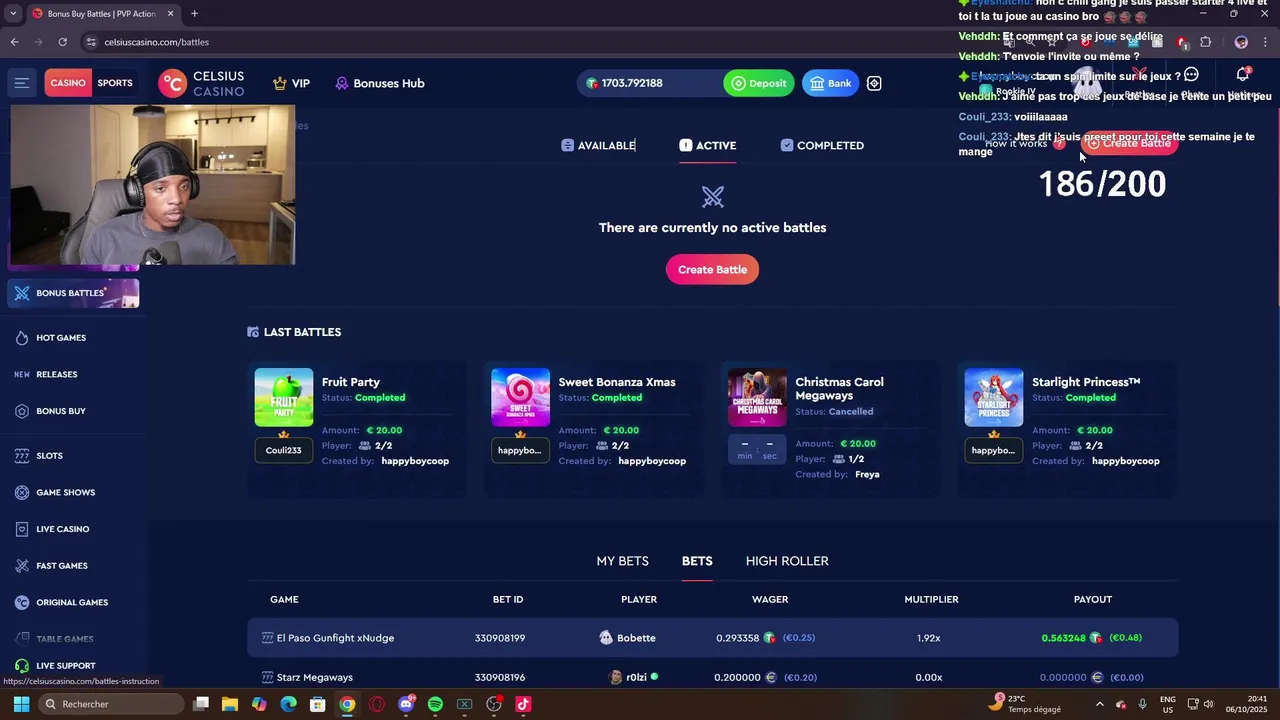Image resolution: width=1280 pixels, height=720 pixels.
Task: Switch to the High Roller tab
Action: (x=787, y=561)
